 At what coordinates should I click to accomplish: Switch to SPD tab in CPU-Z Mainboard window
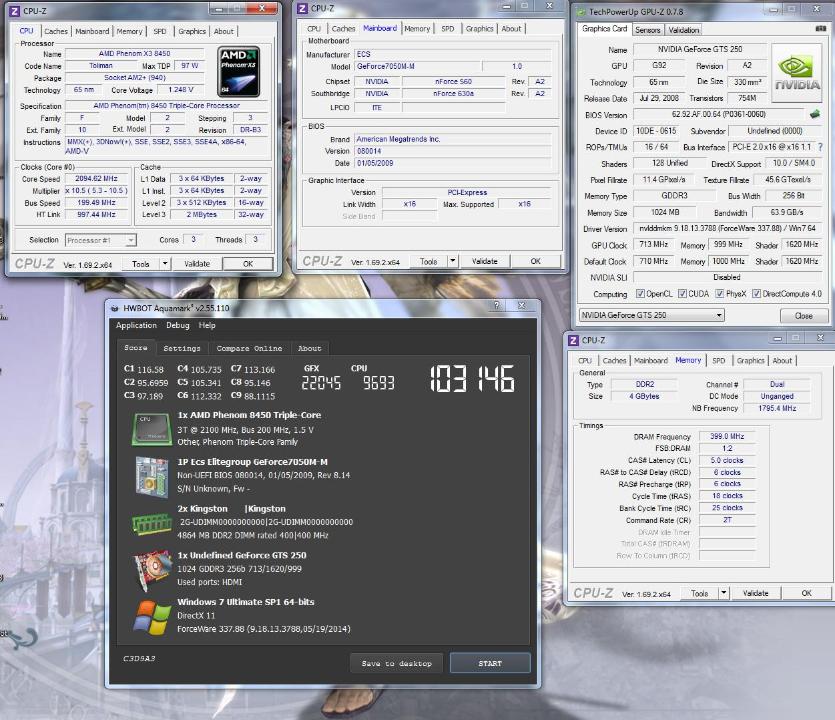coord(447,29)
